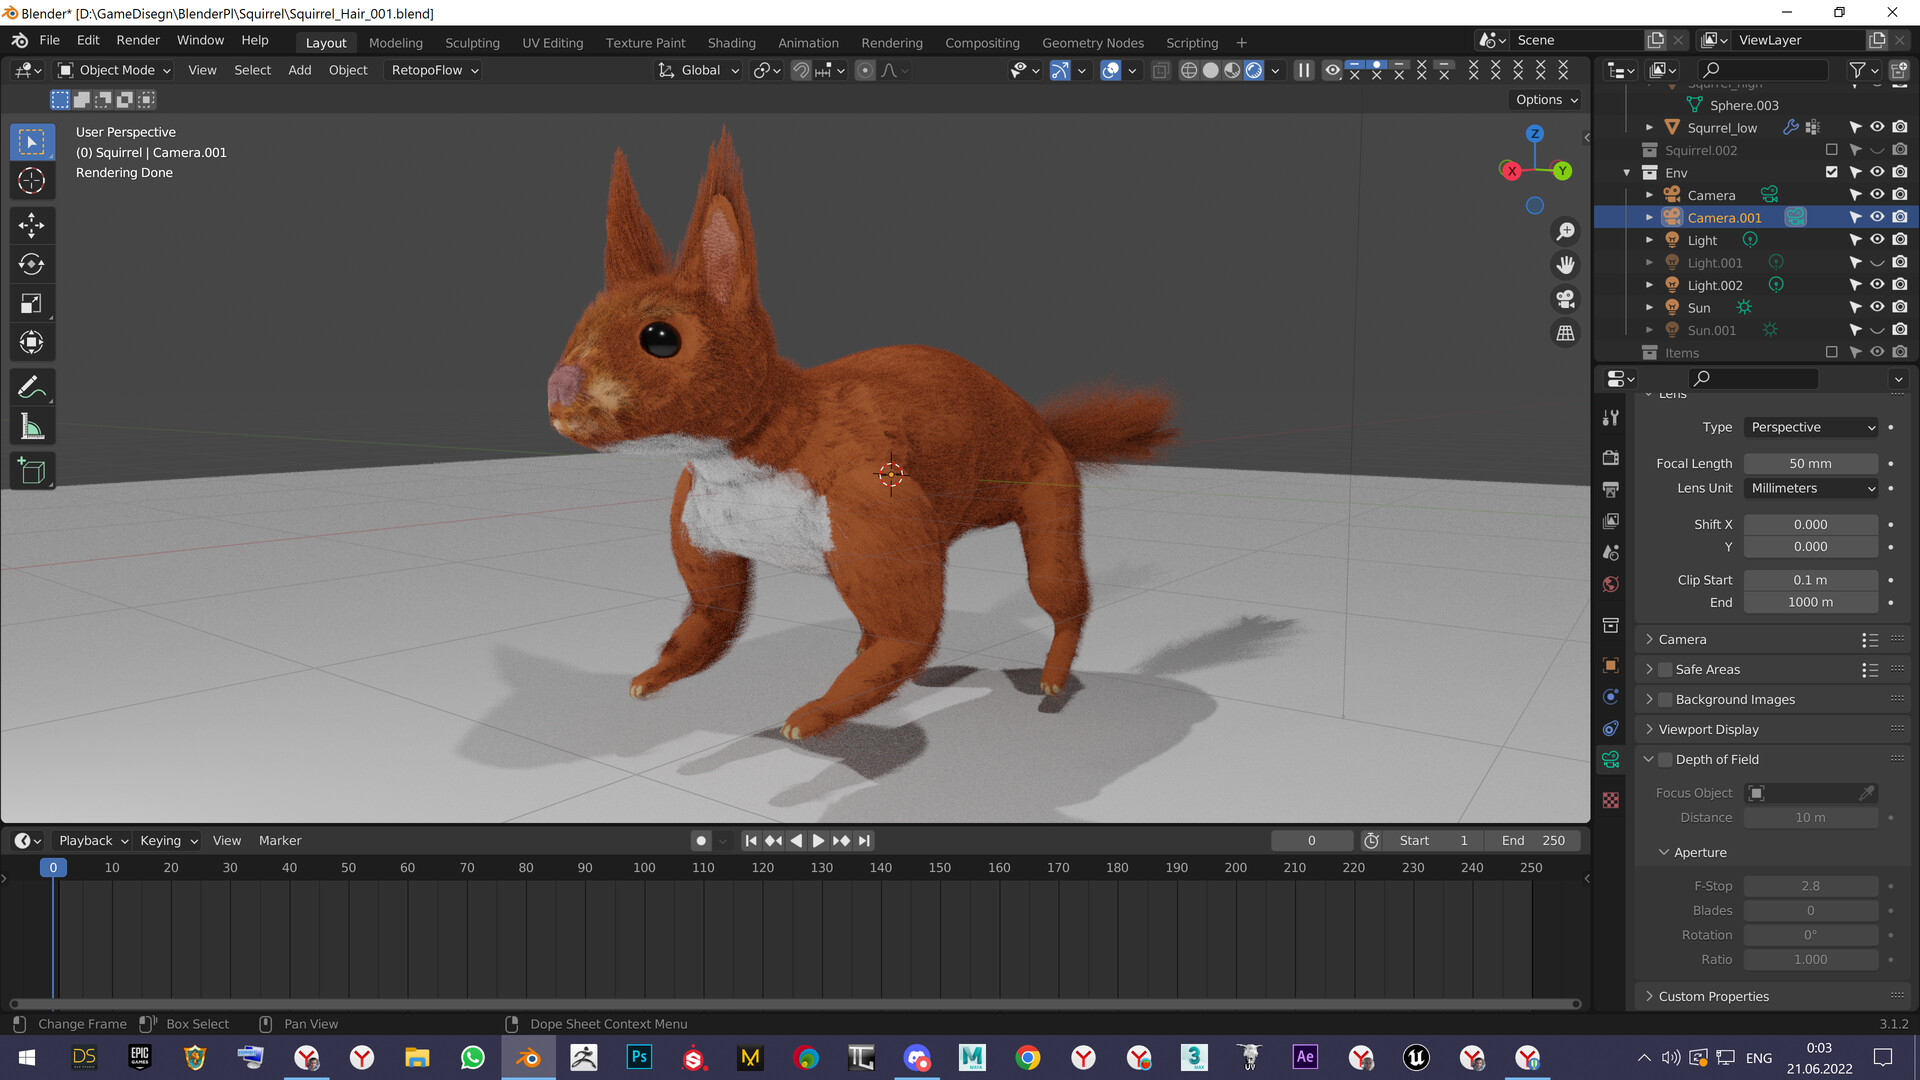This screenshot has width=1920, height=1080.
Task: Select the Add Cube tool
Action: point(32,470)
